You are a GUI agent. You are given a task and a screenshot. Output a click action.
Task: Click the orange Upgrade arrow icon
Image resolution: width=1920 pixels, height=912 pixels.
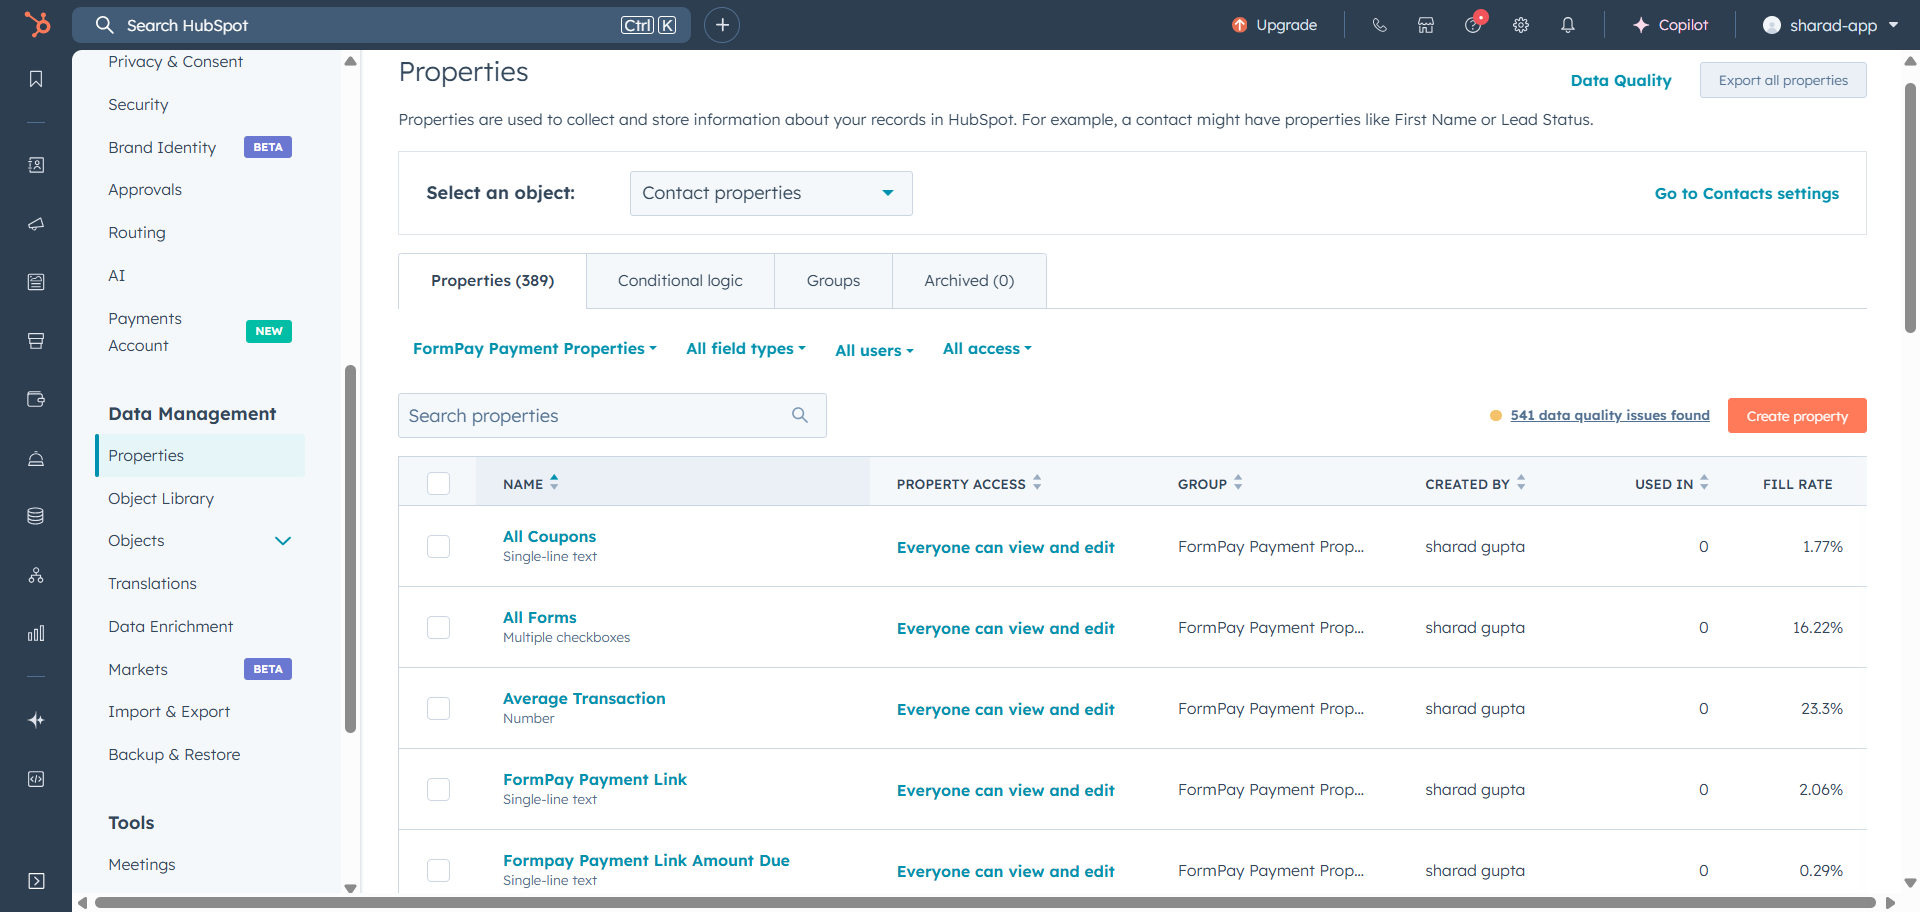pos(1239,25)
